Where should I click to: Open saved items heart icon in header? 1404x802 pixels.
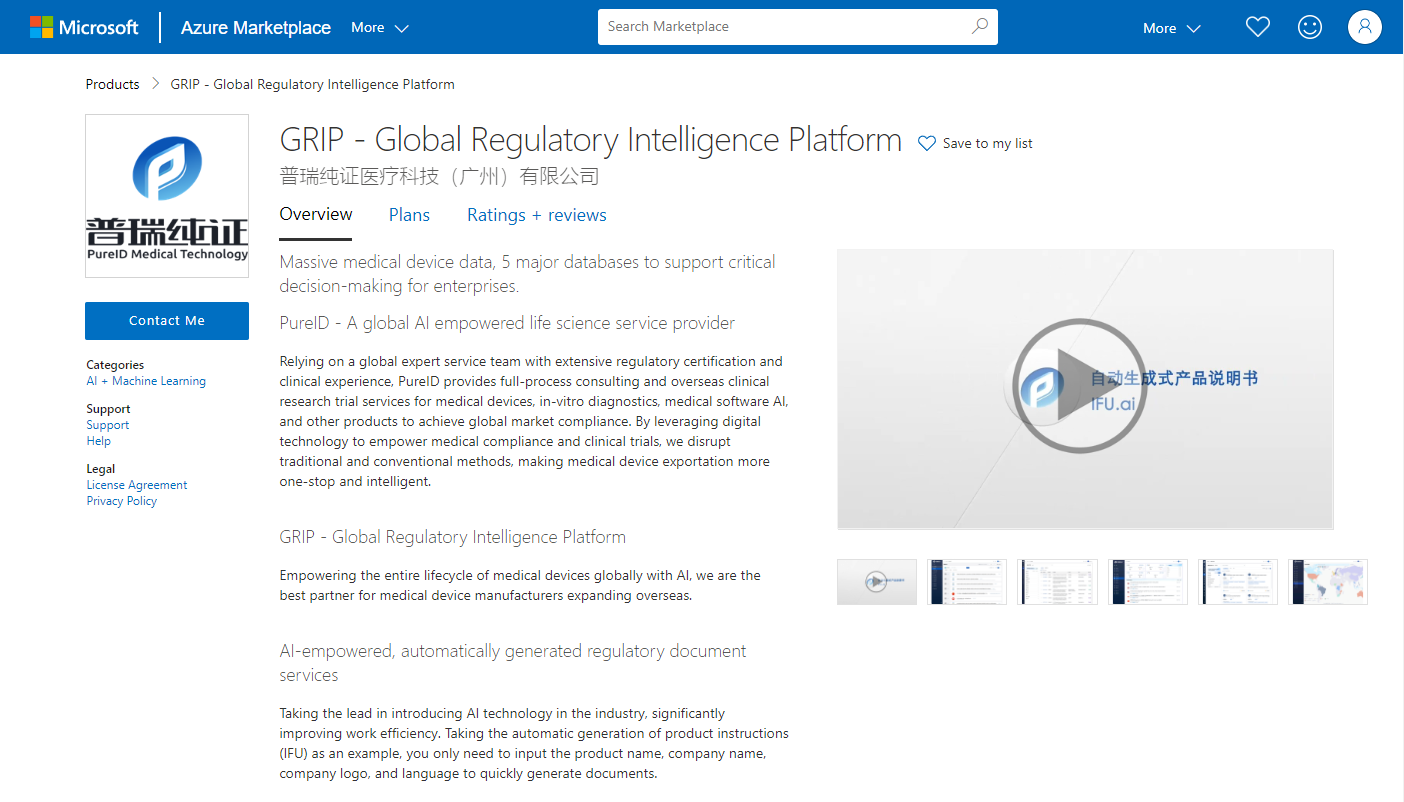[1258, 27]
